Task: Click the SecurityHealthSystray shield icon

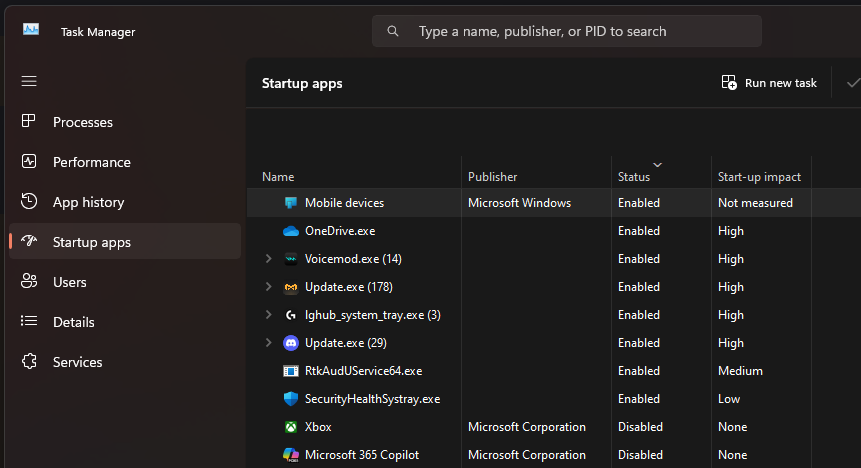Action: tap(291, 399)
